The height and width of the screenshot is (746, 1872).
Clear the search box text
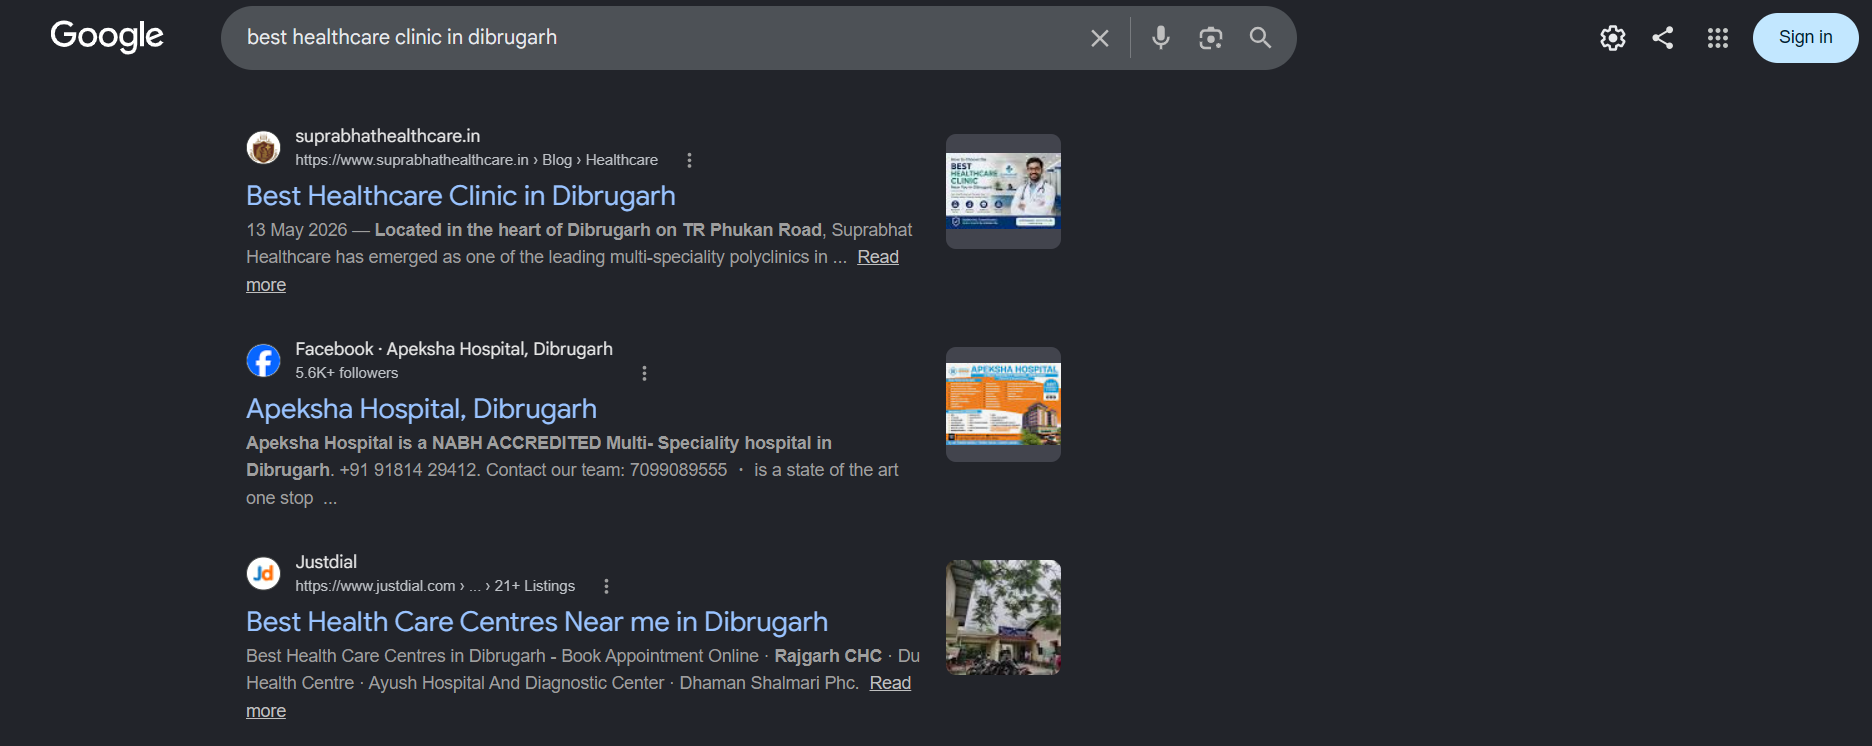pos(1100,38)
